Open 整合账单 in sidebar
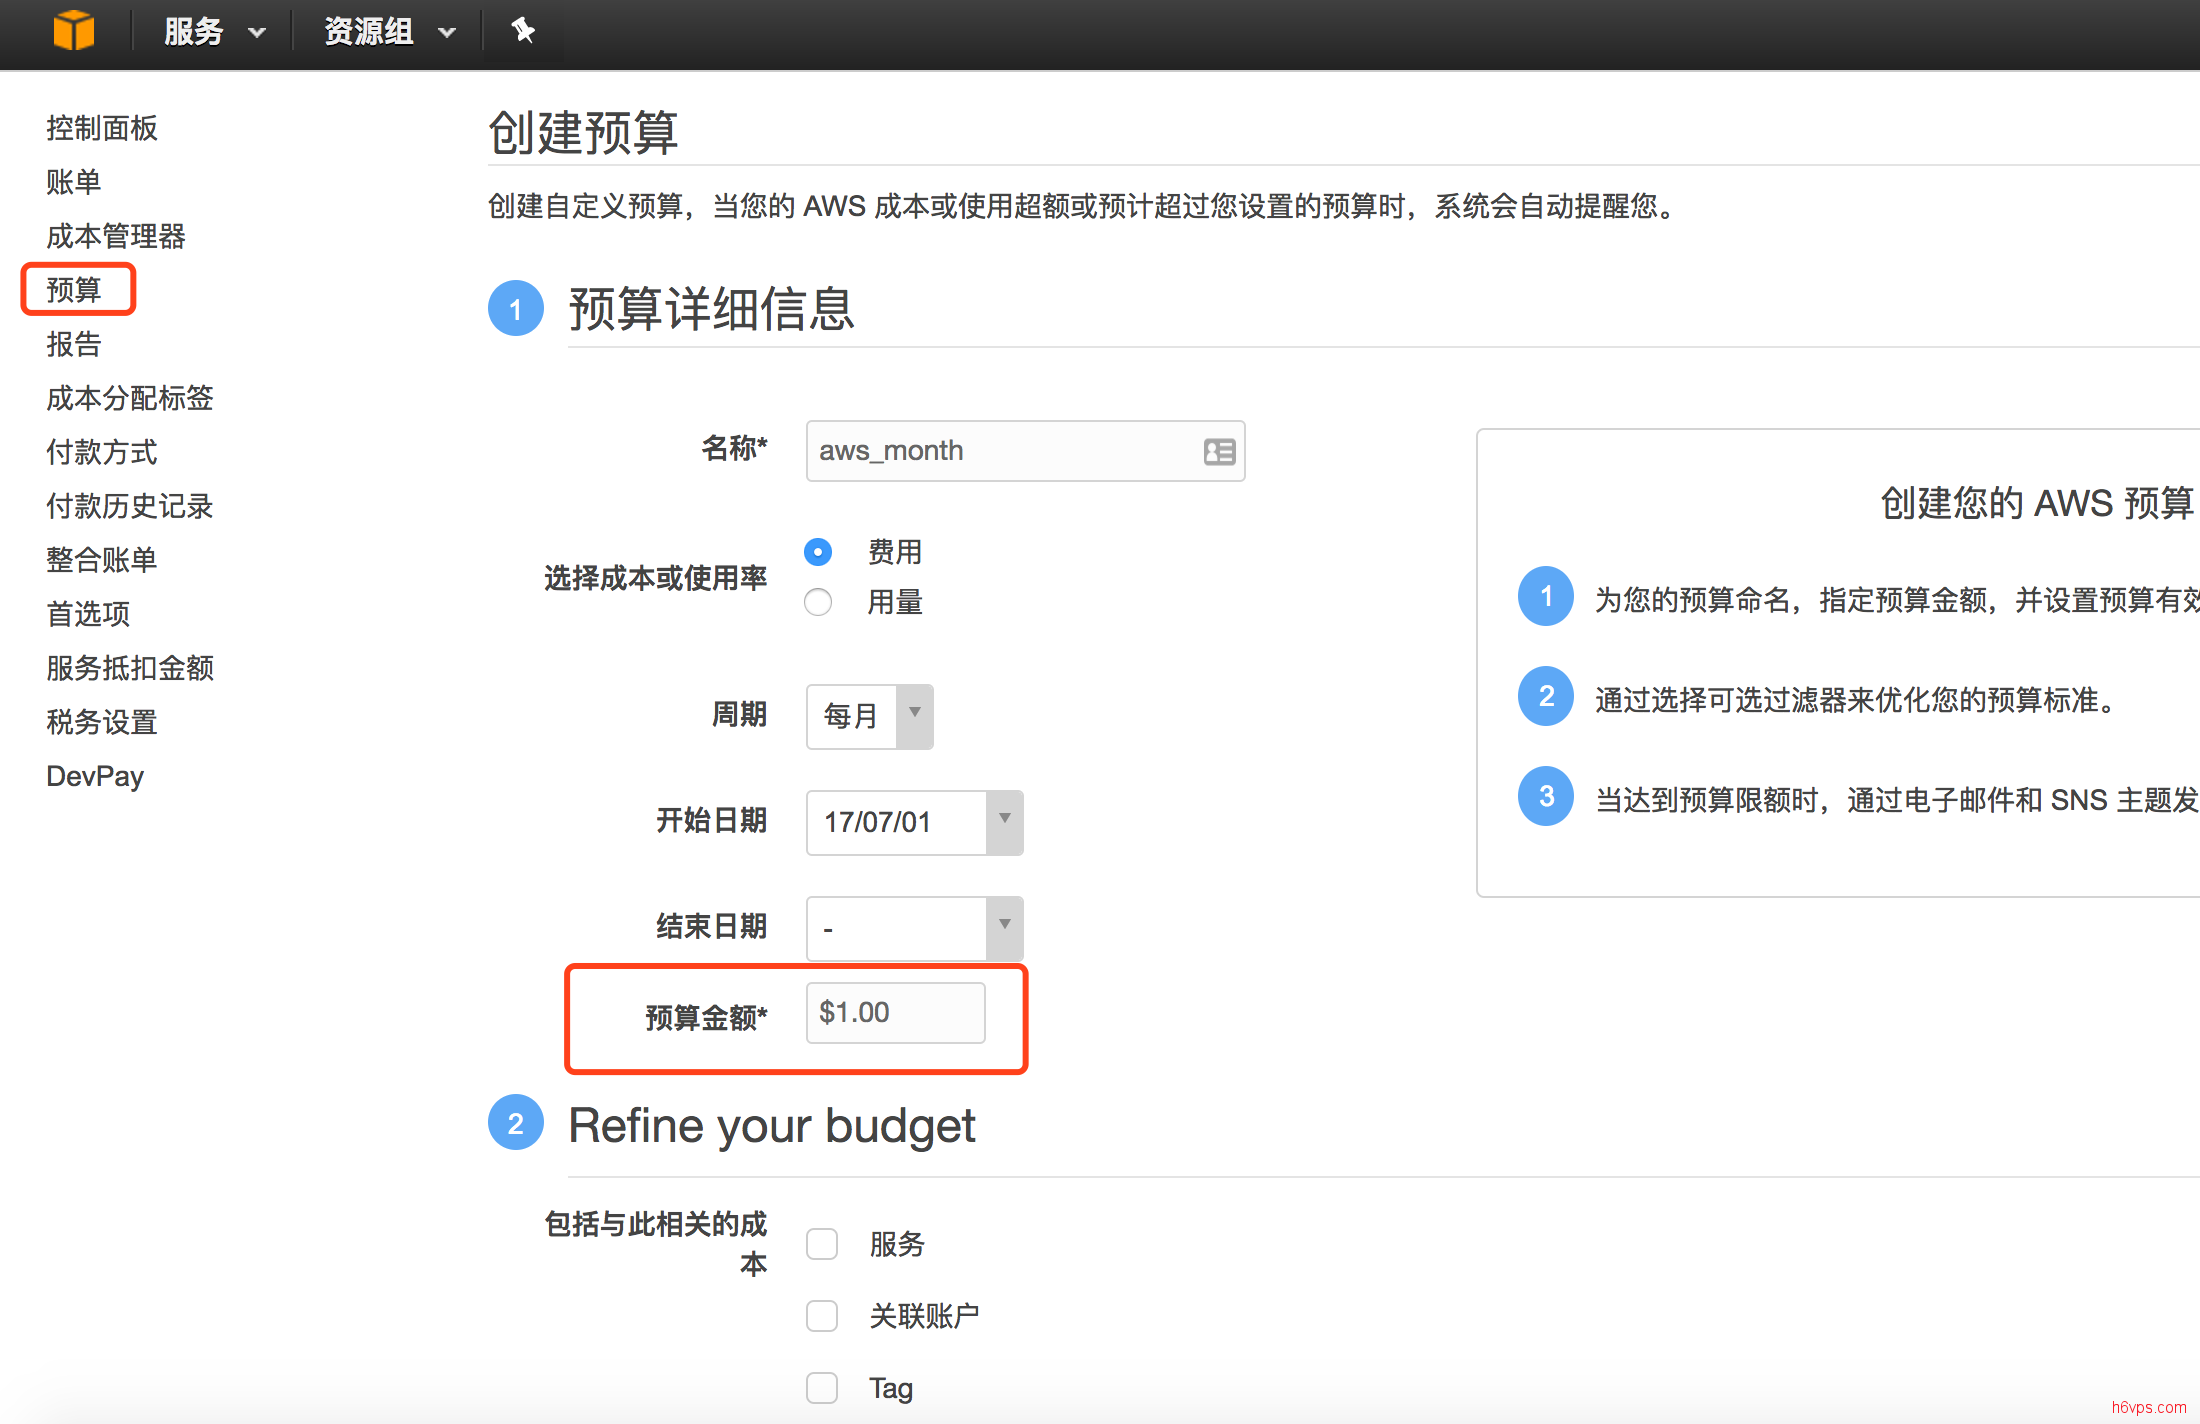This screenshot has width=2200, height=1424. (102, 560)
